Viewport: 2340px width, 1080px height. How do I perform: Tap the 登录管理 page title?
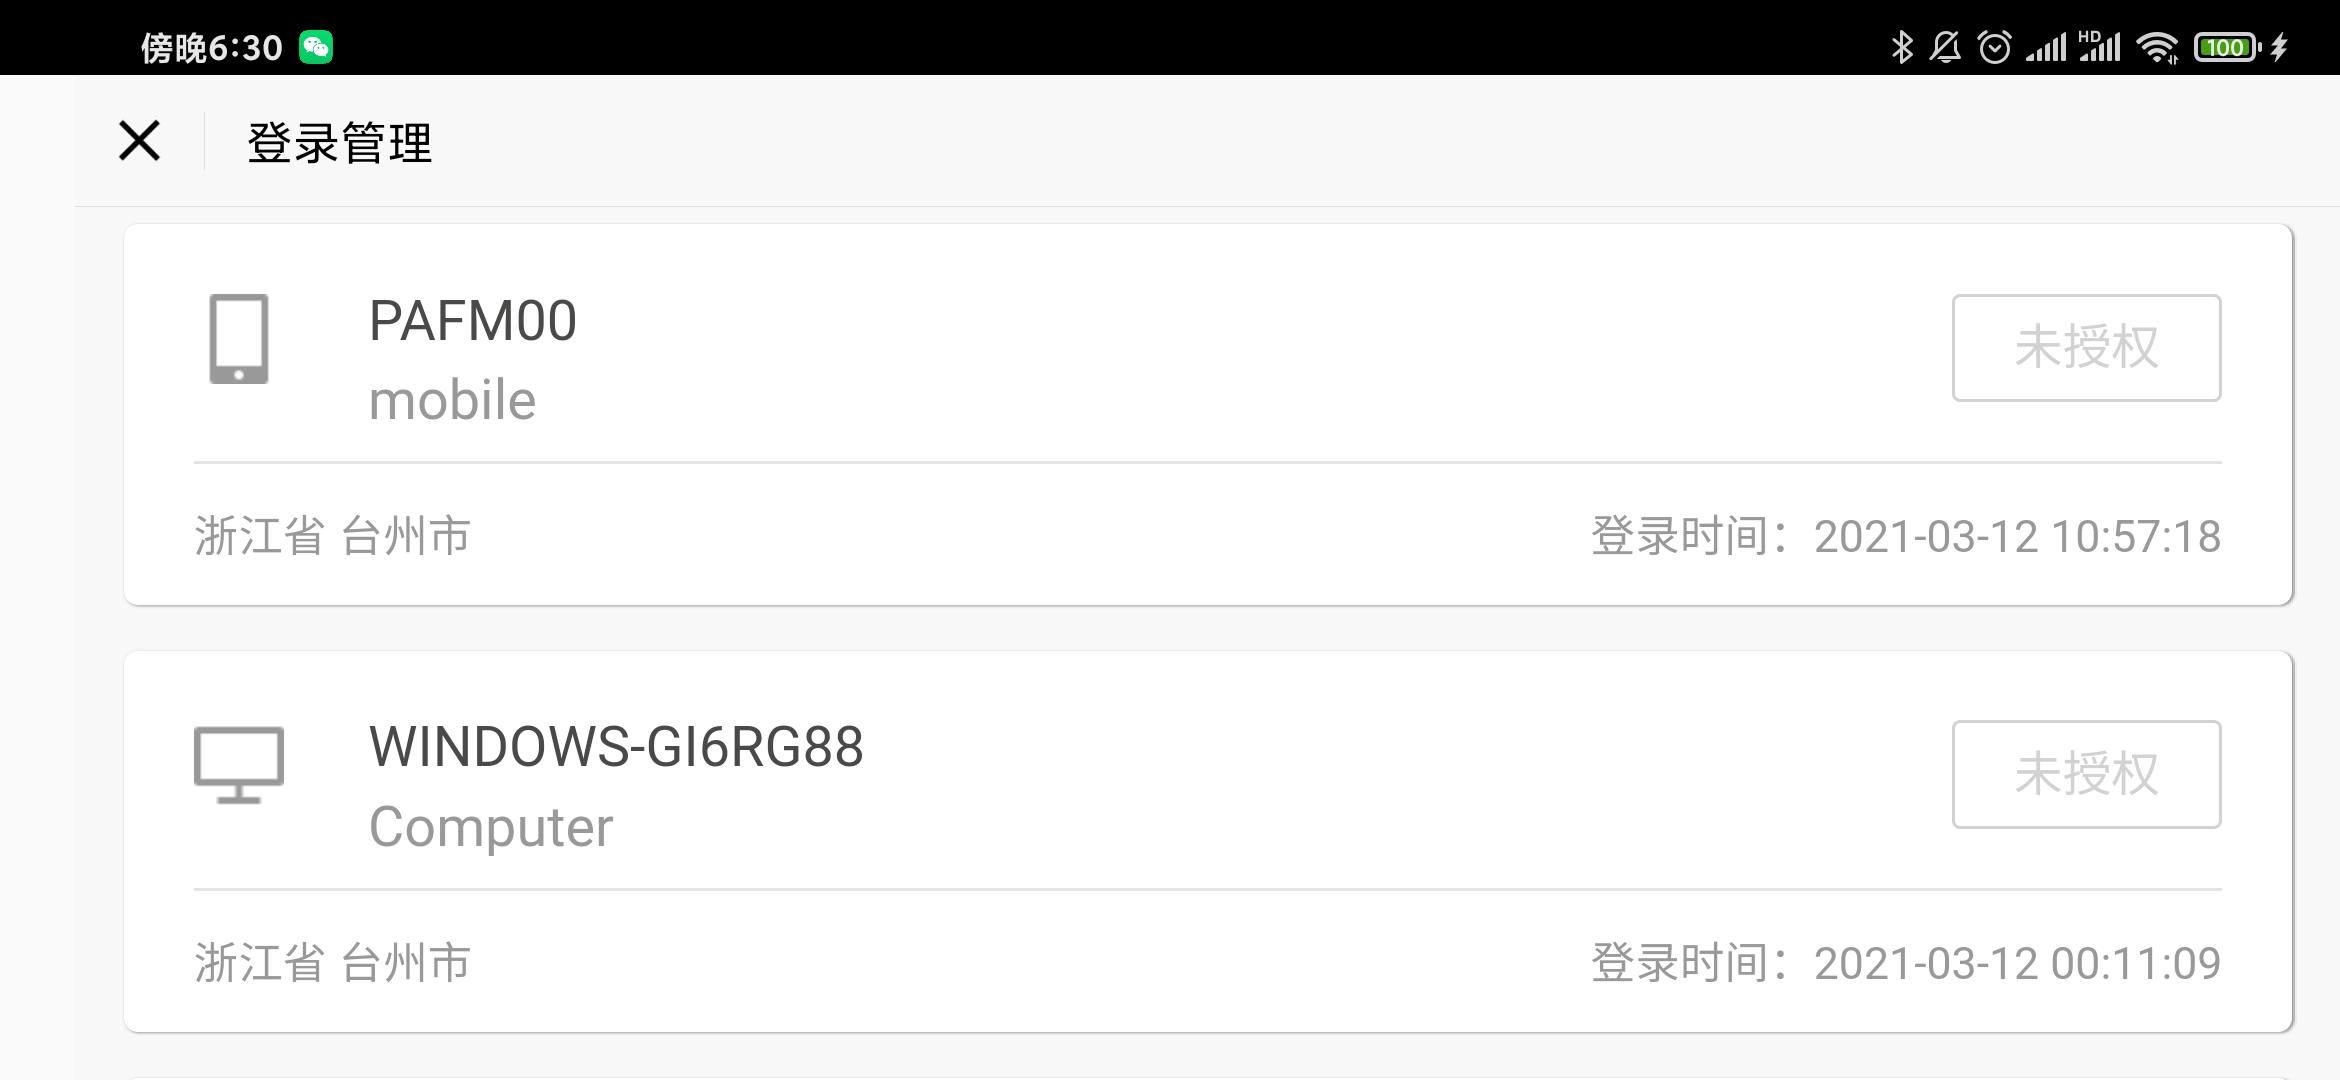point(340,142)
